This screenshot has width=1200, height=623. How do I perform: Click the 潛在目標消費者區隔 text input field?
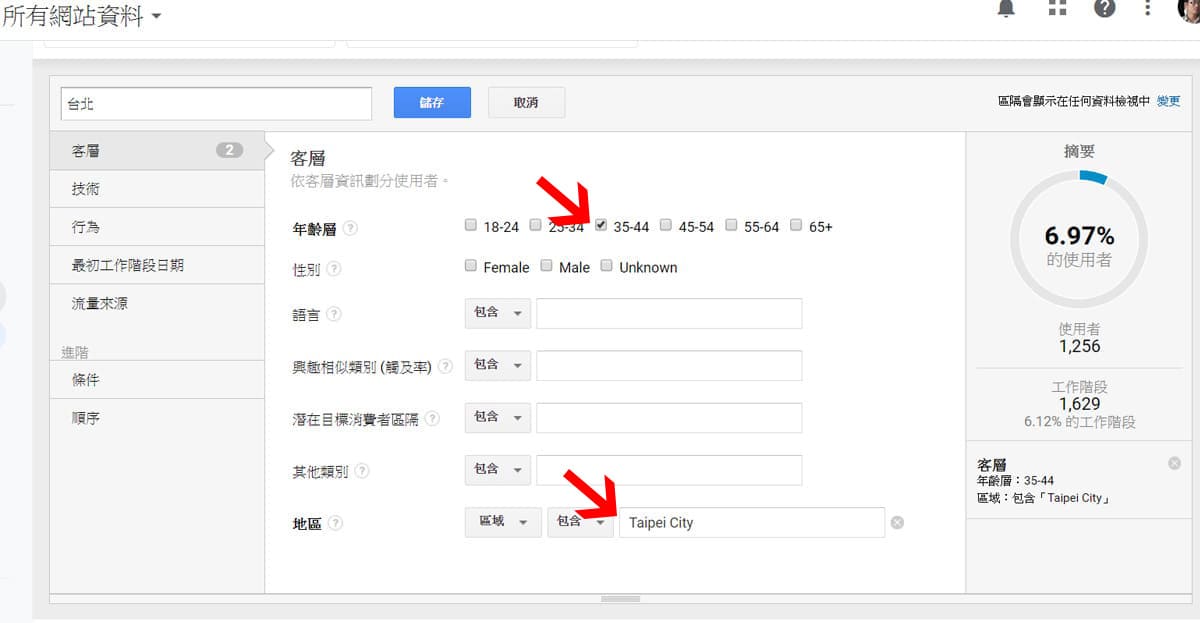(669, 417)
